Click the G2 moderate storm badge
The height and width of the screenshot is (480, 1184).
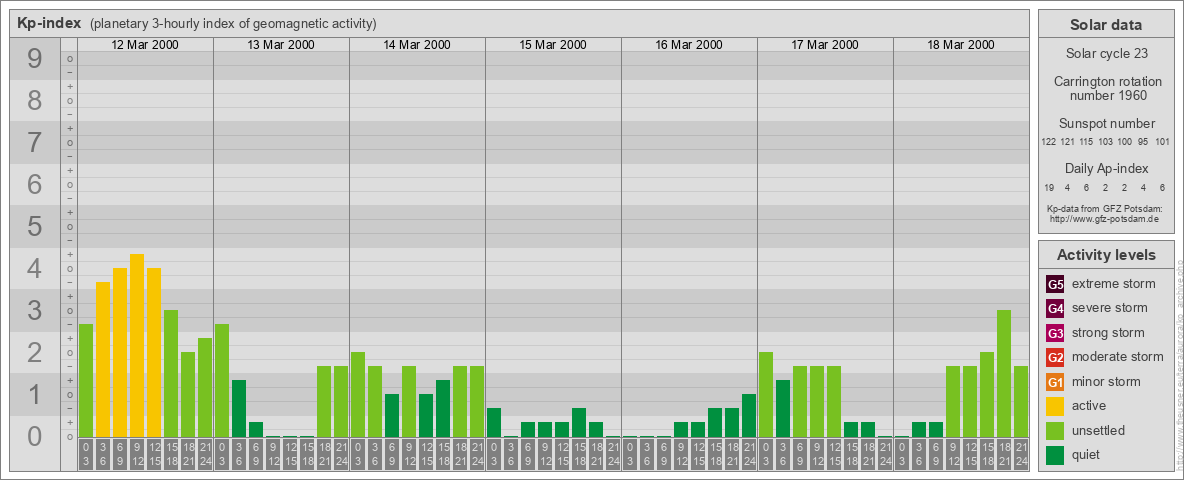pos(1055,357)
